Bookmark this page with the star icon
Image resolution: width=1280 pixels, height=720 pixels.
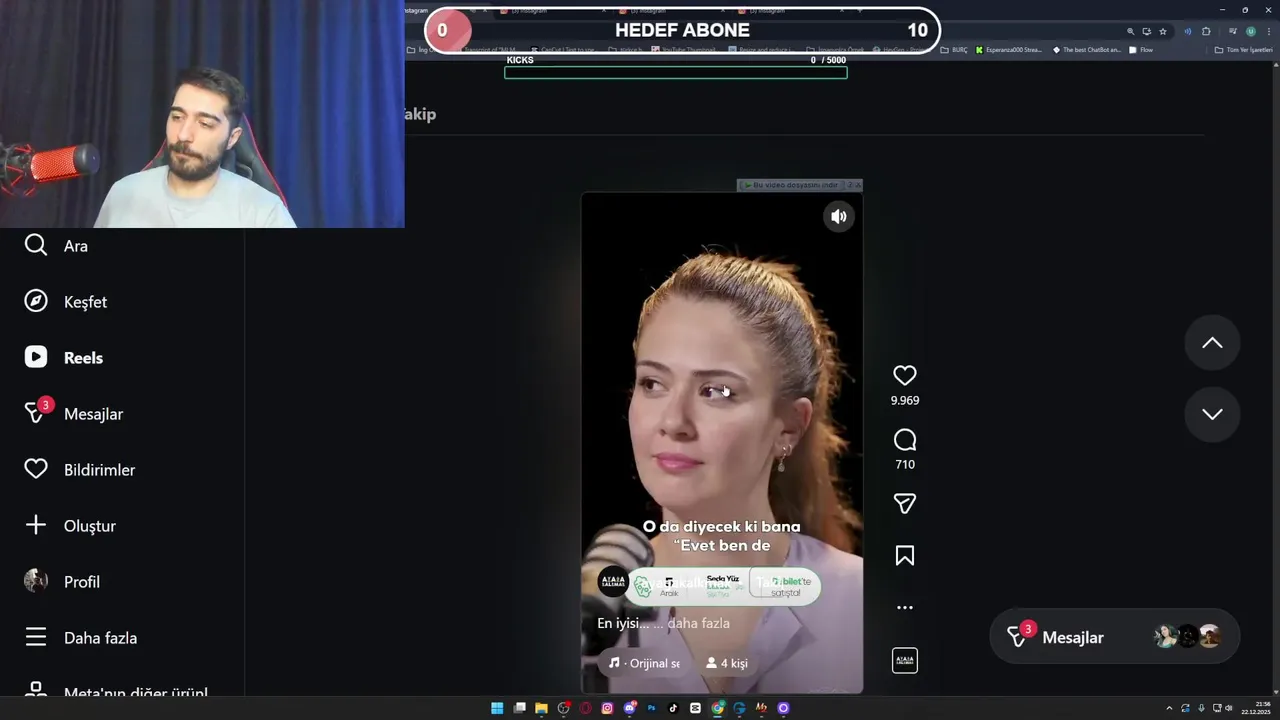coord(1163,31)
